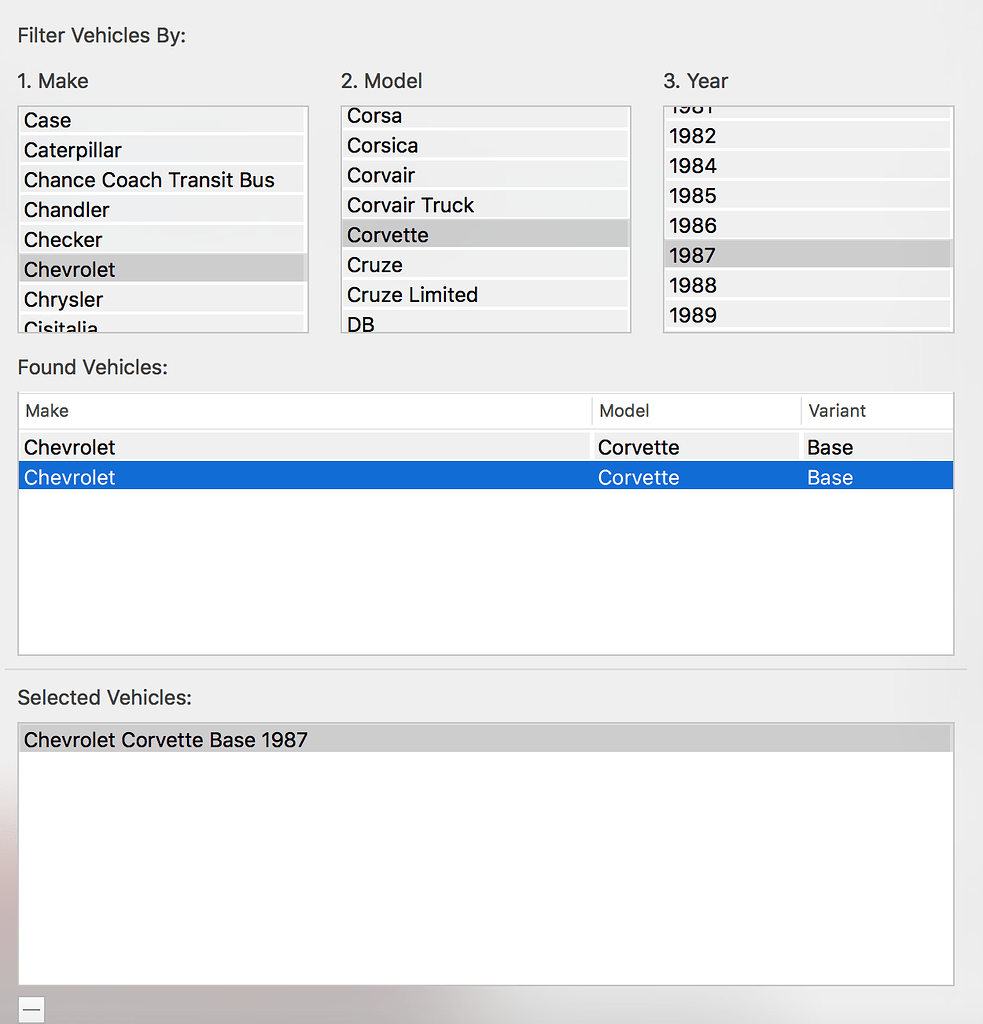Choose Cruze in the Model list
The height and width of the screenshot is (1024, 983).
[x=485, y=265]
